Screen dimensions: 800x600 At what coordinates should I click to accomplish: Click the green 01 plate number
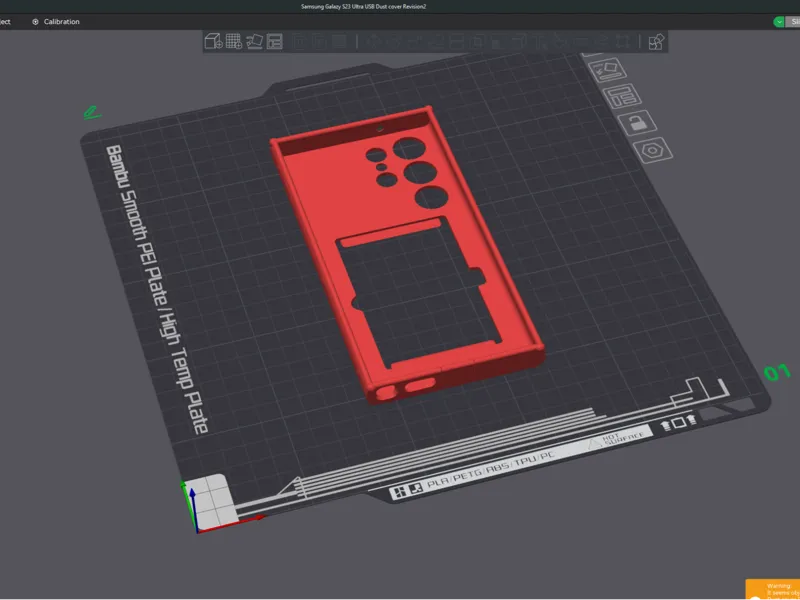777,372
